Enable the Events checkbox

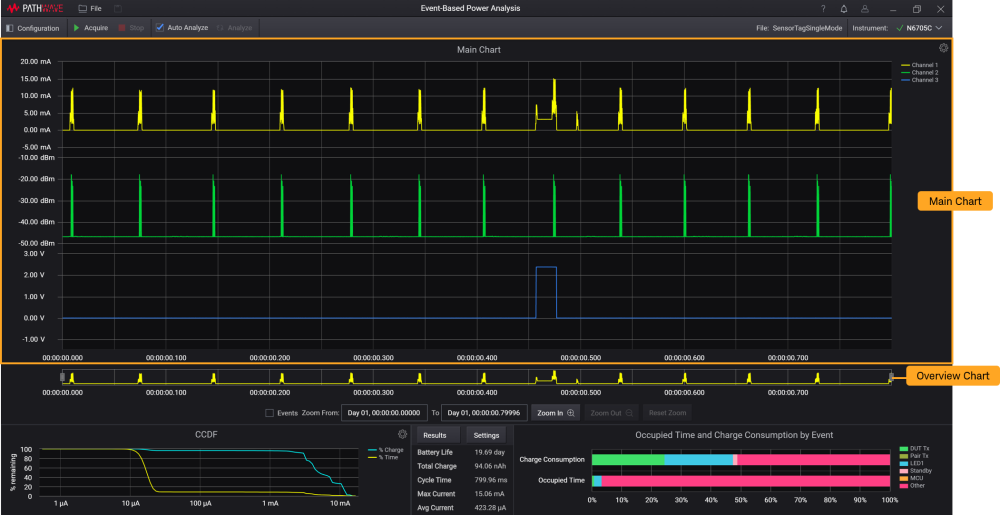tap(269, 412)
